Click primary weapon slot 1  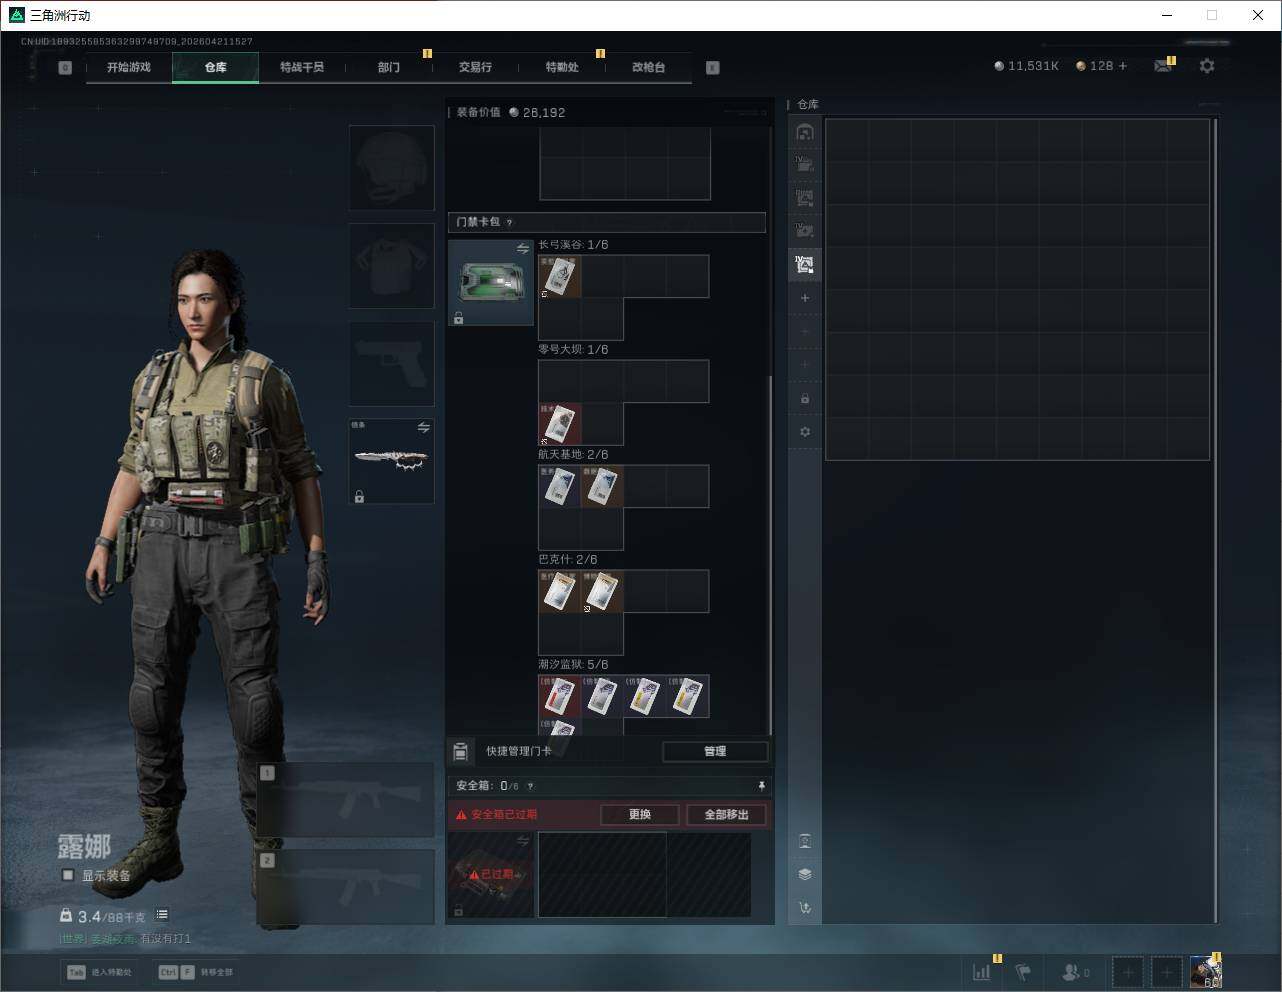coord(346,800)
